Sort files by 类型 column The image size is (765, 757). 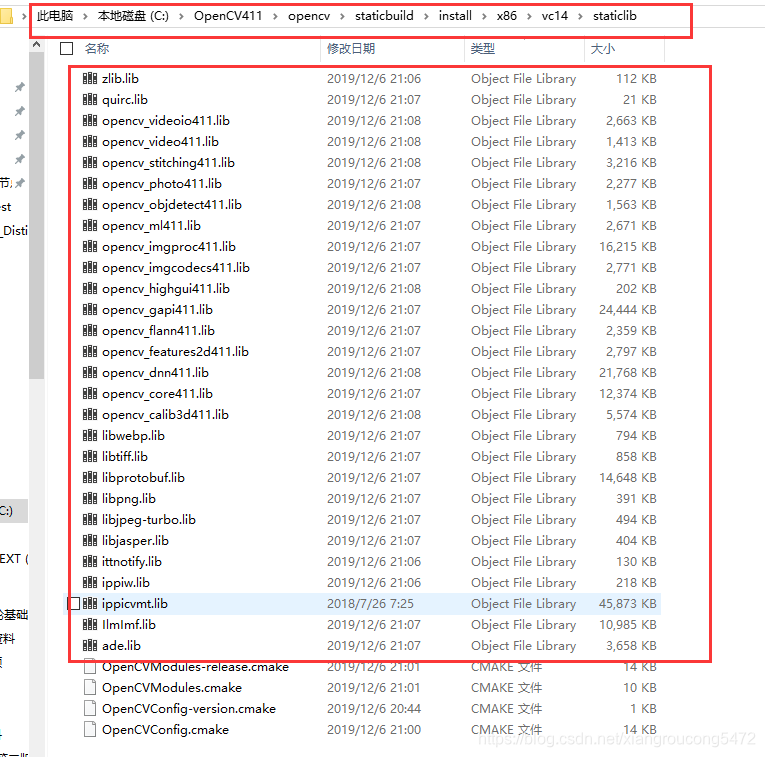(483, 48)
